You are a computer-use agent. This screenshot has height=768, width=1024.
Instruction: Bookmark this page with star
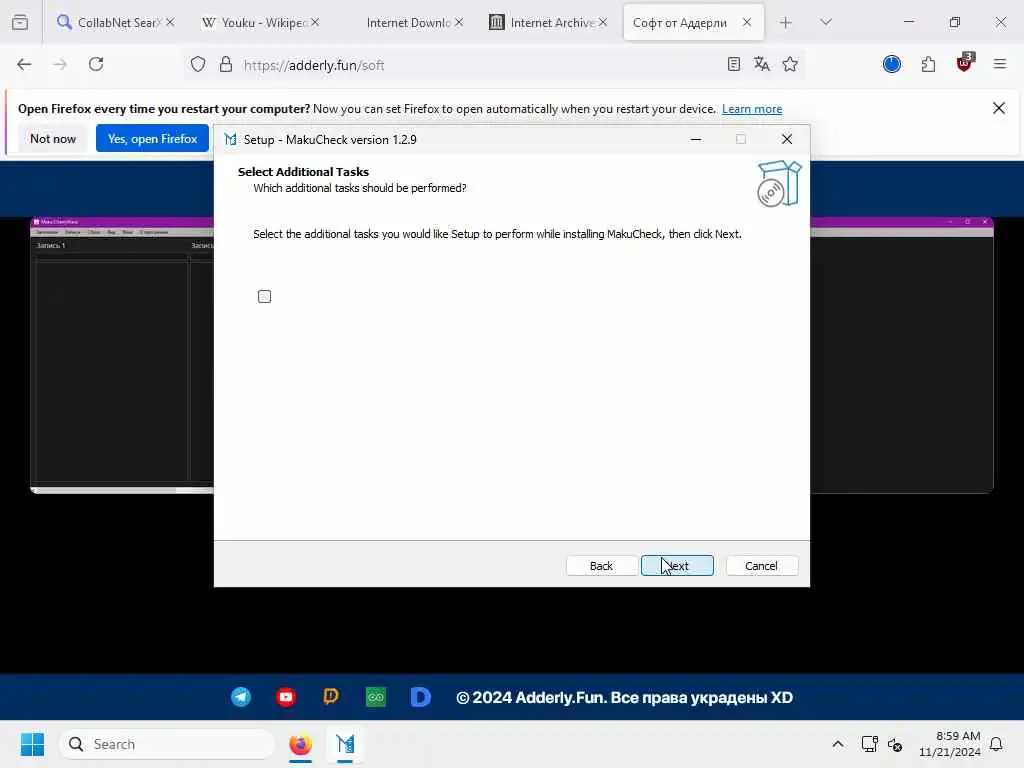point(790,64)
